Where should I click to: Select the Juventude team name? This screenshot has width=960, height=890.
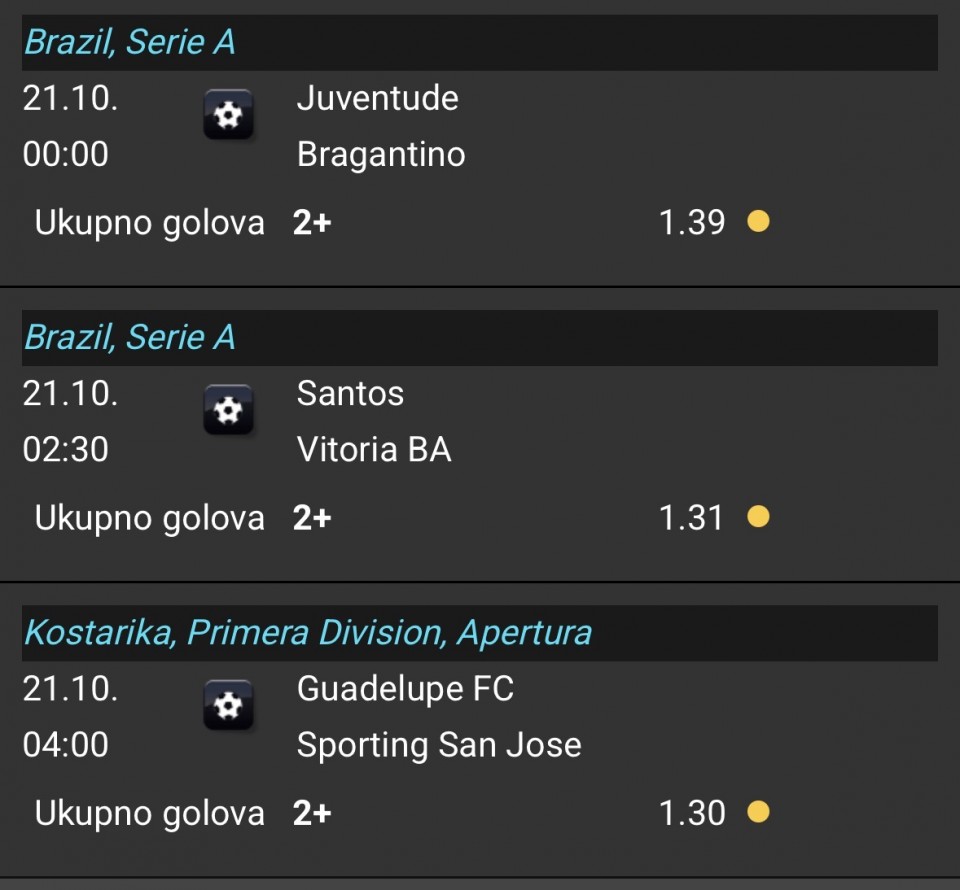[377, 98]
